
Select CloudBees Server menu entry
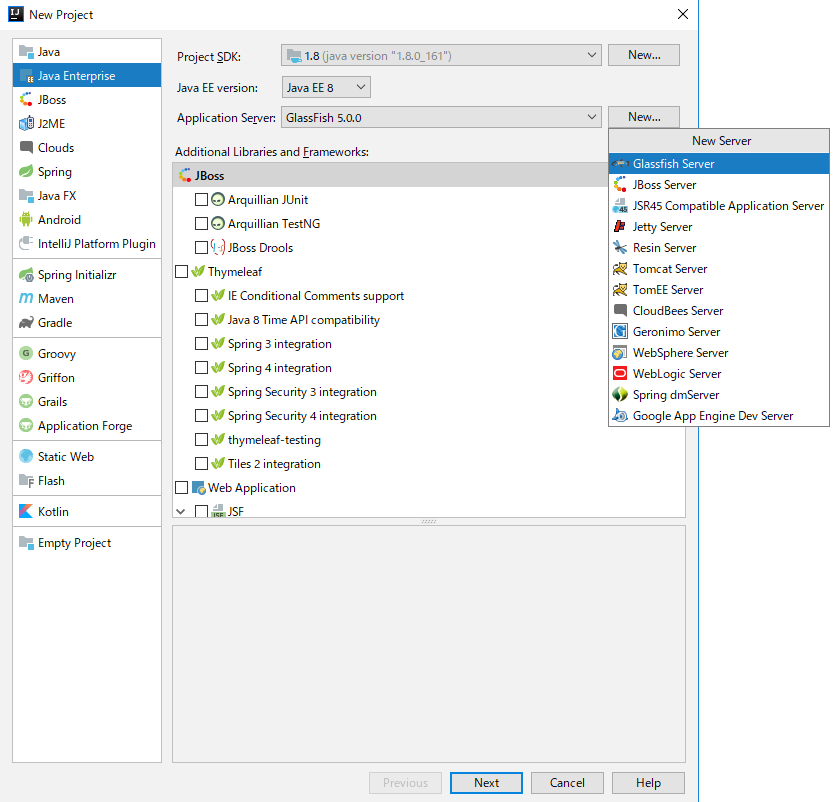[719, 311]
